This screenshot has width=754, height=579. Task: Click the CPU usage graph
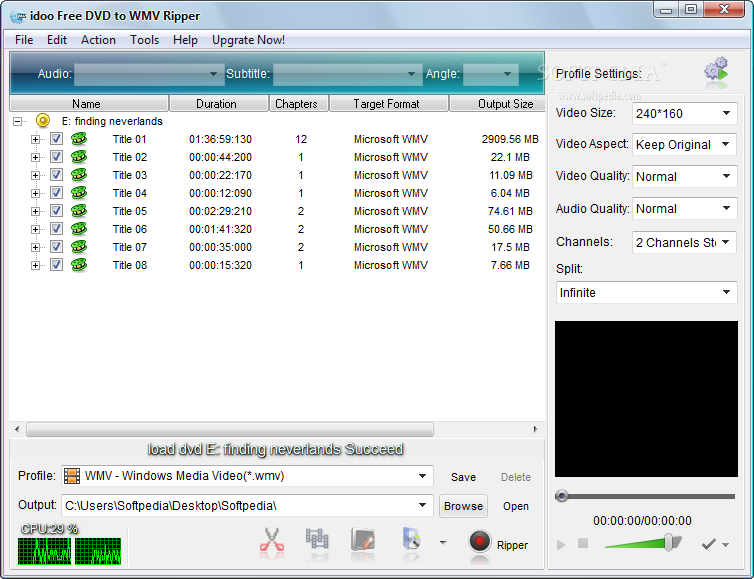click(x=69, y=551)
